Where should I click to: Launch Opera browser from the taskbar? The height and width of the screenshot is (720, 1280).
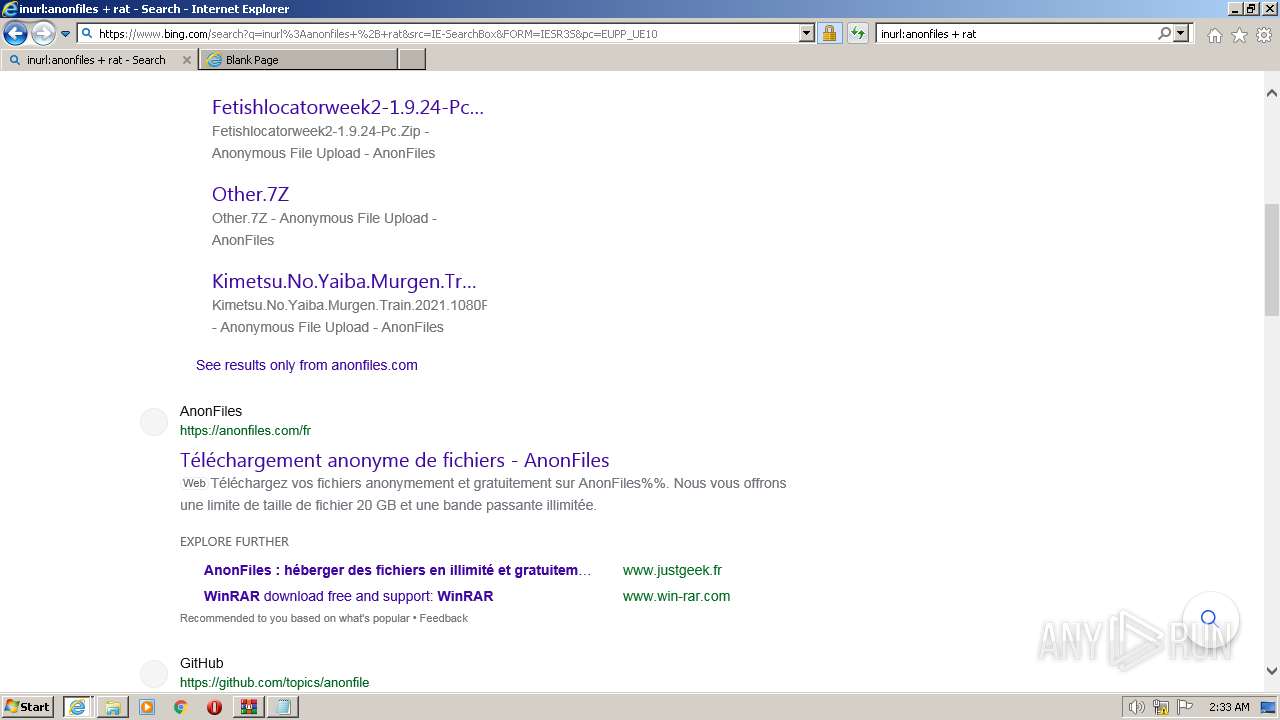pyautogui.click(x=214, y=707)
